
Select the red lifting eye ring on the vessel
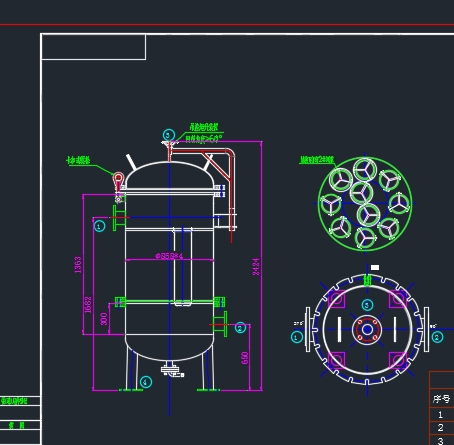coord(118,178)
